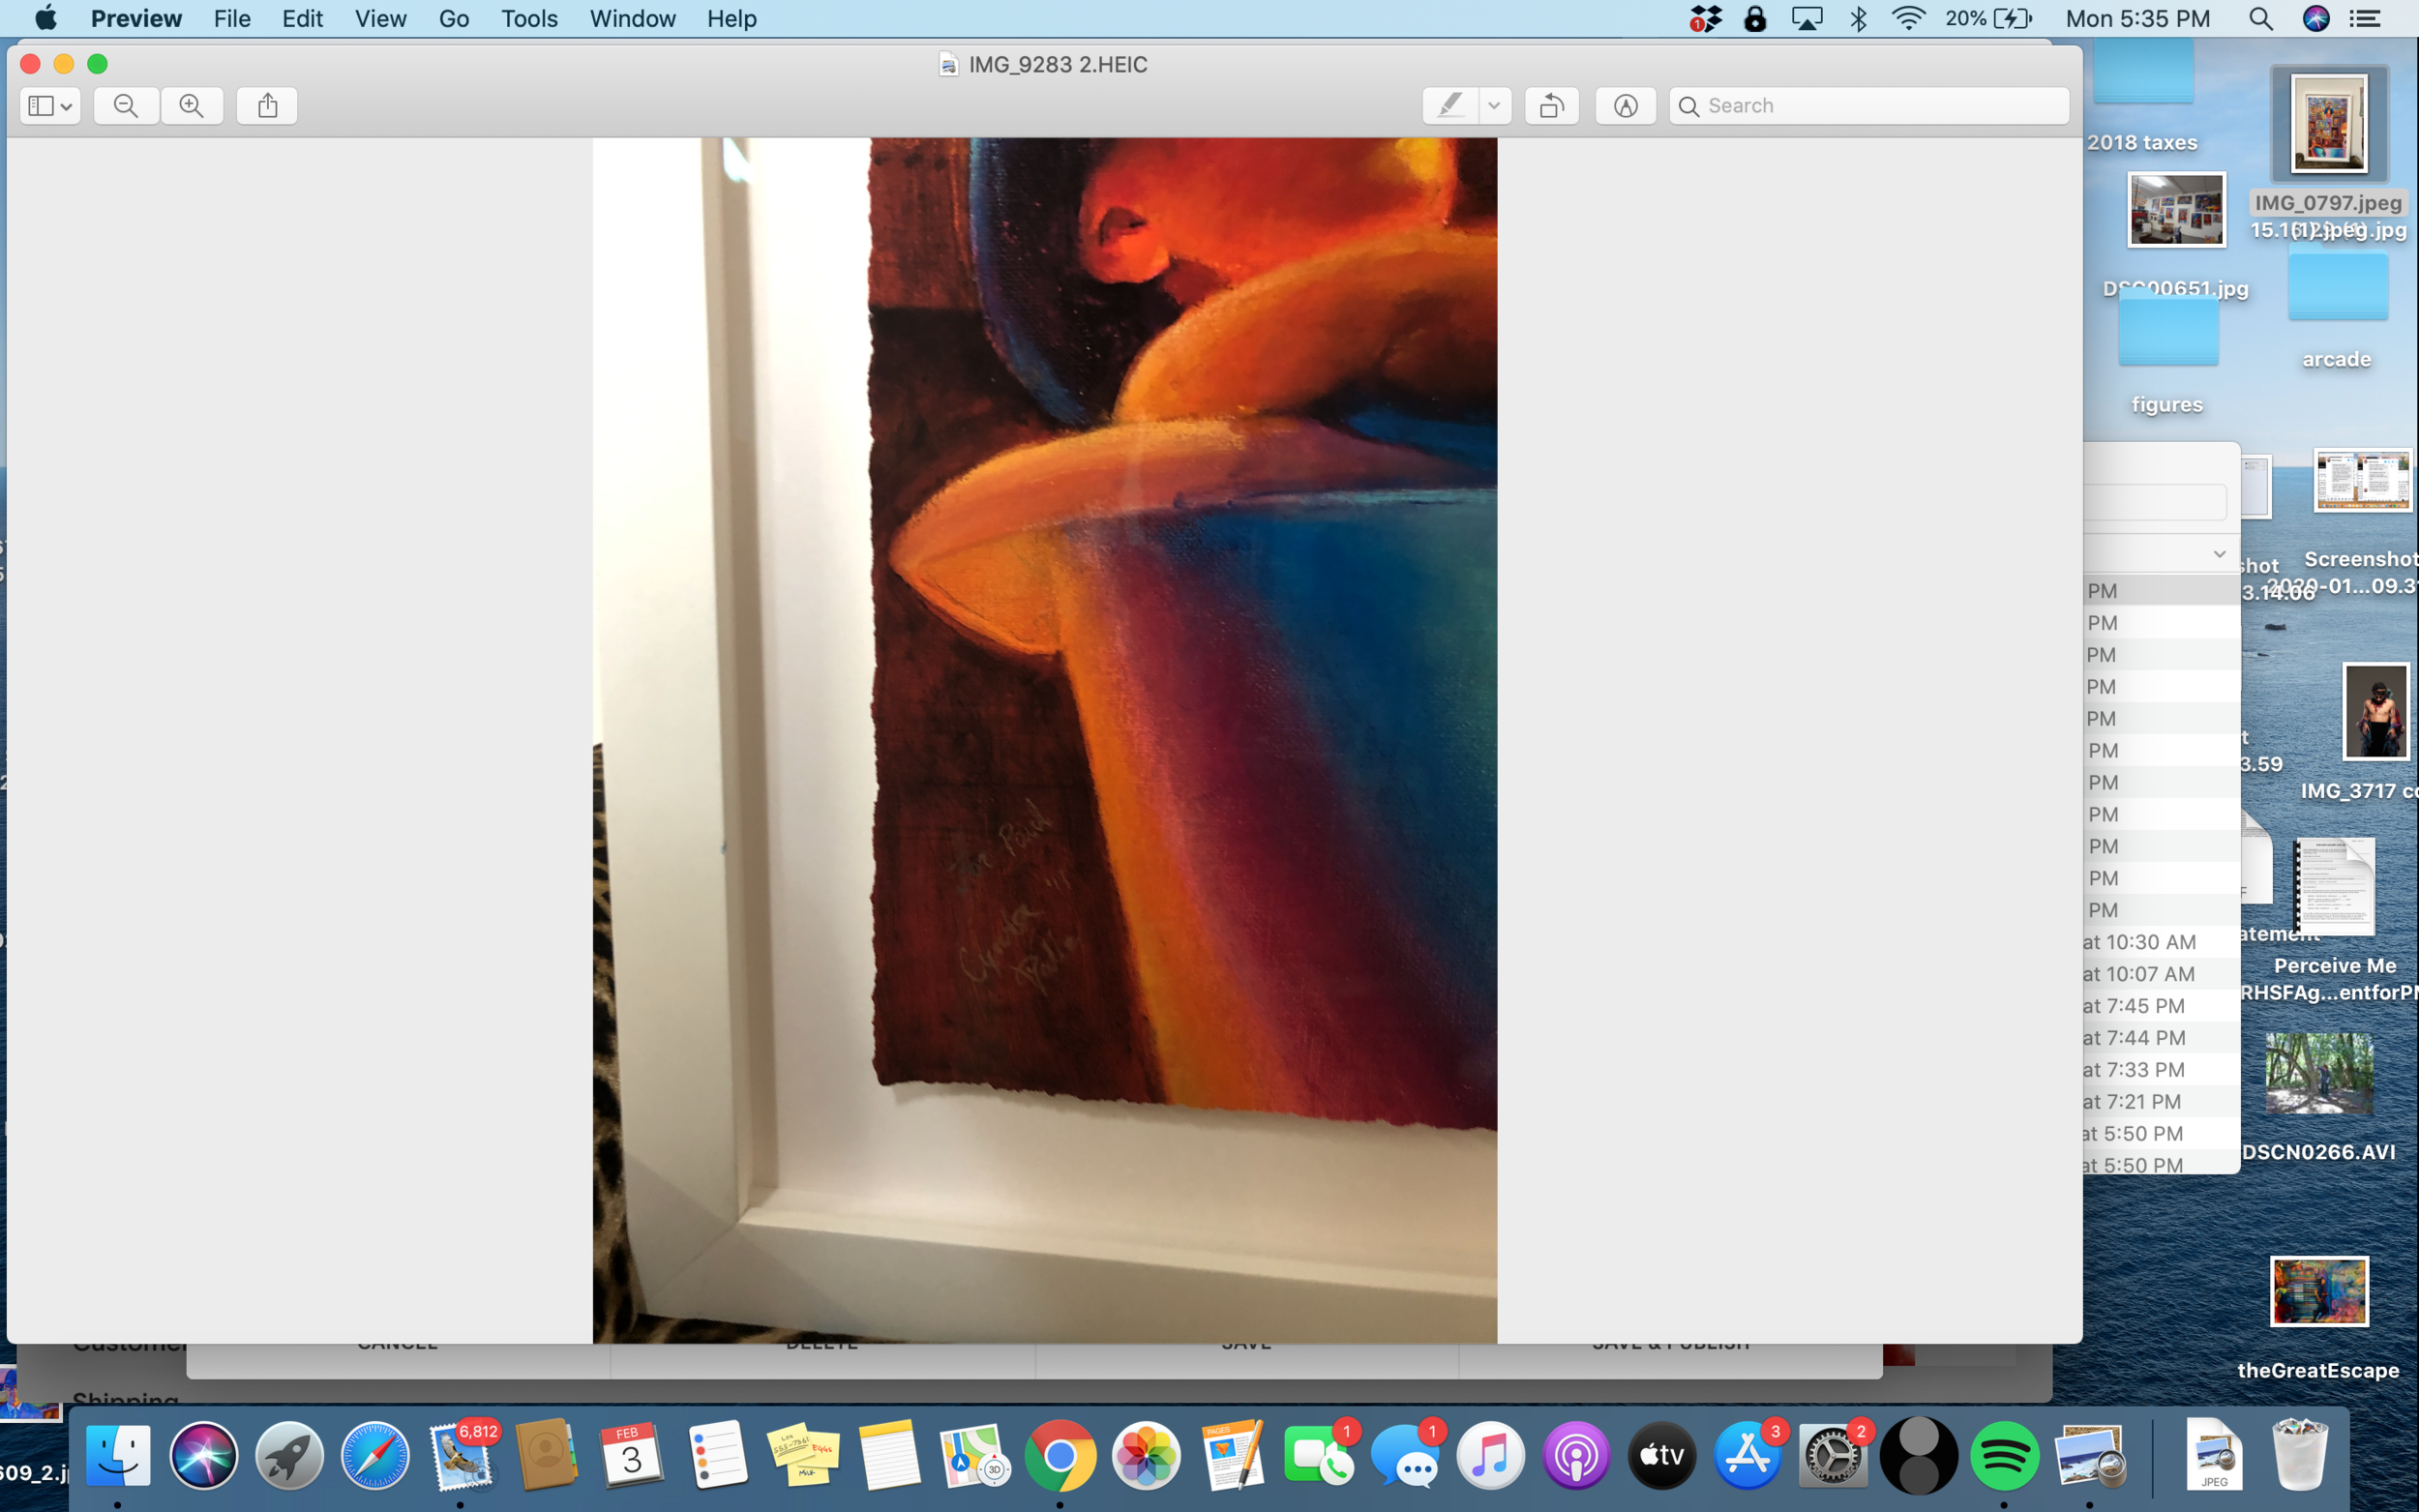The height and width of the screenshot is (1512, 2419).
Task: Open Reminders from the Dock
Action: 718,1455
